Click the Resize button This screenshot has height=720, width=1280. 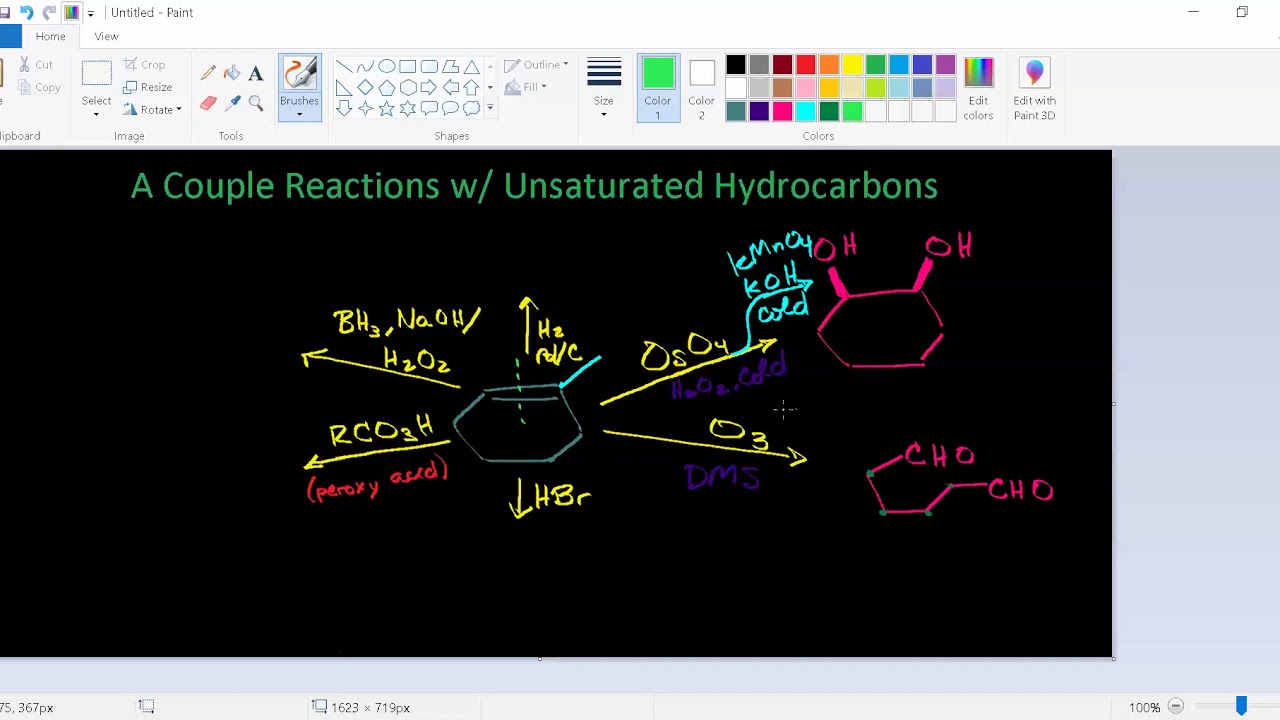pos(147,87)
